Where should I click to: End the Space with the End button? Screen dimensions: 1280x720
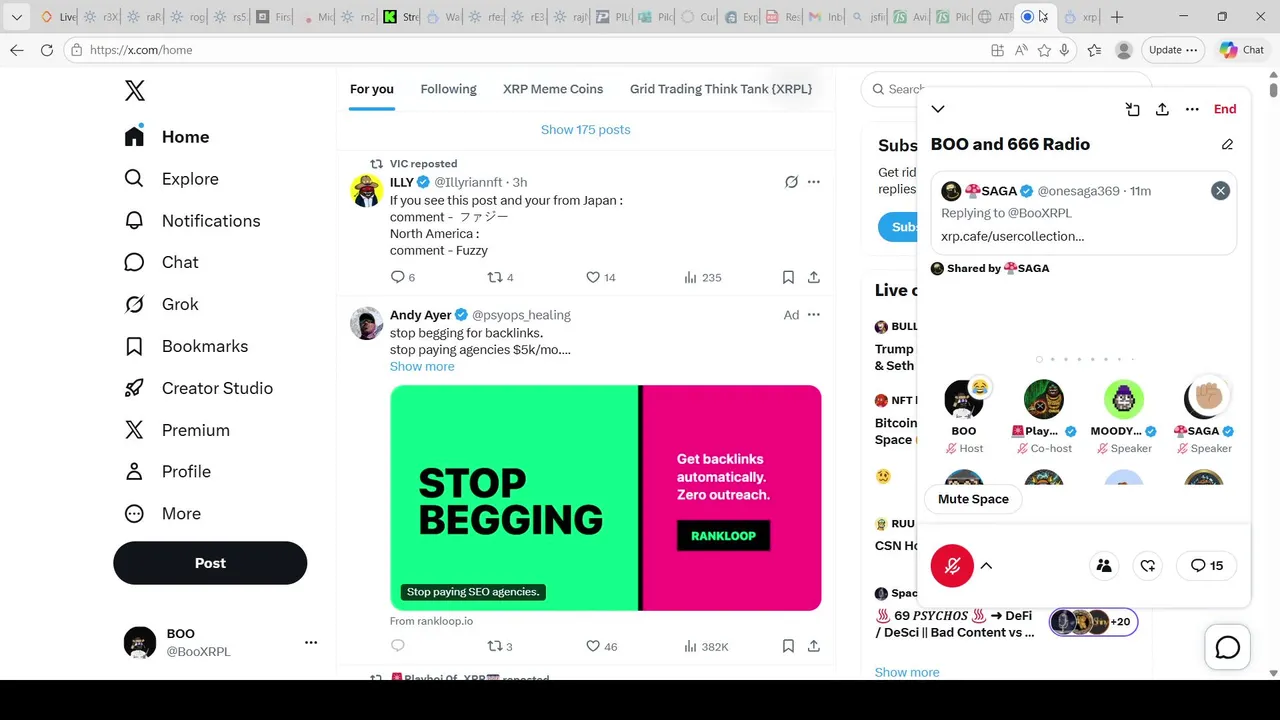[x=1225, y=109]
